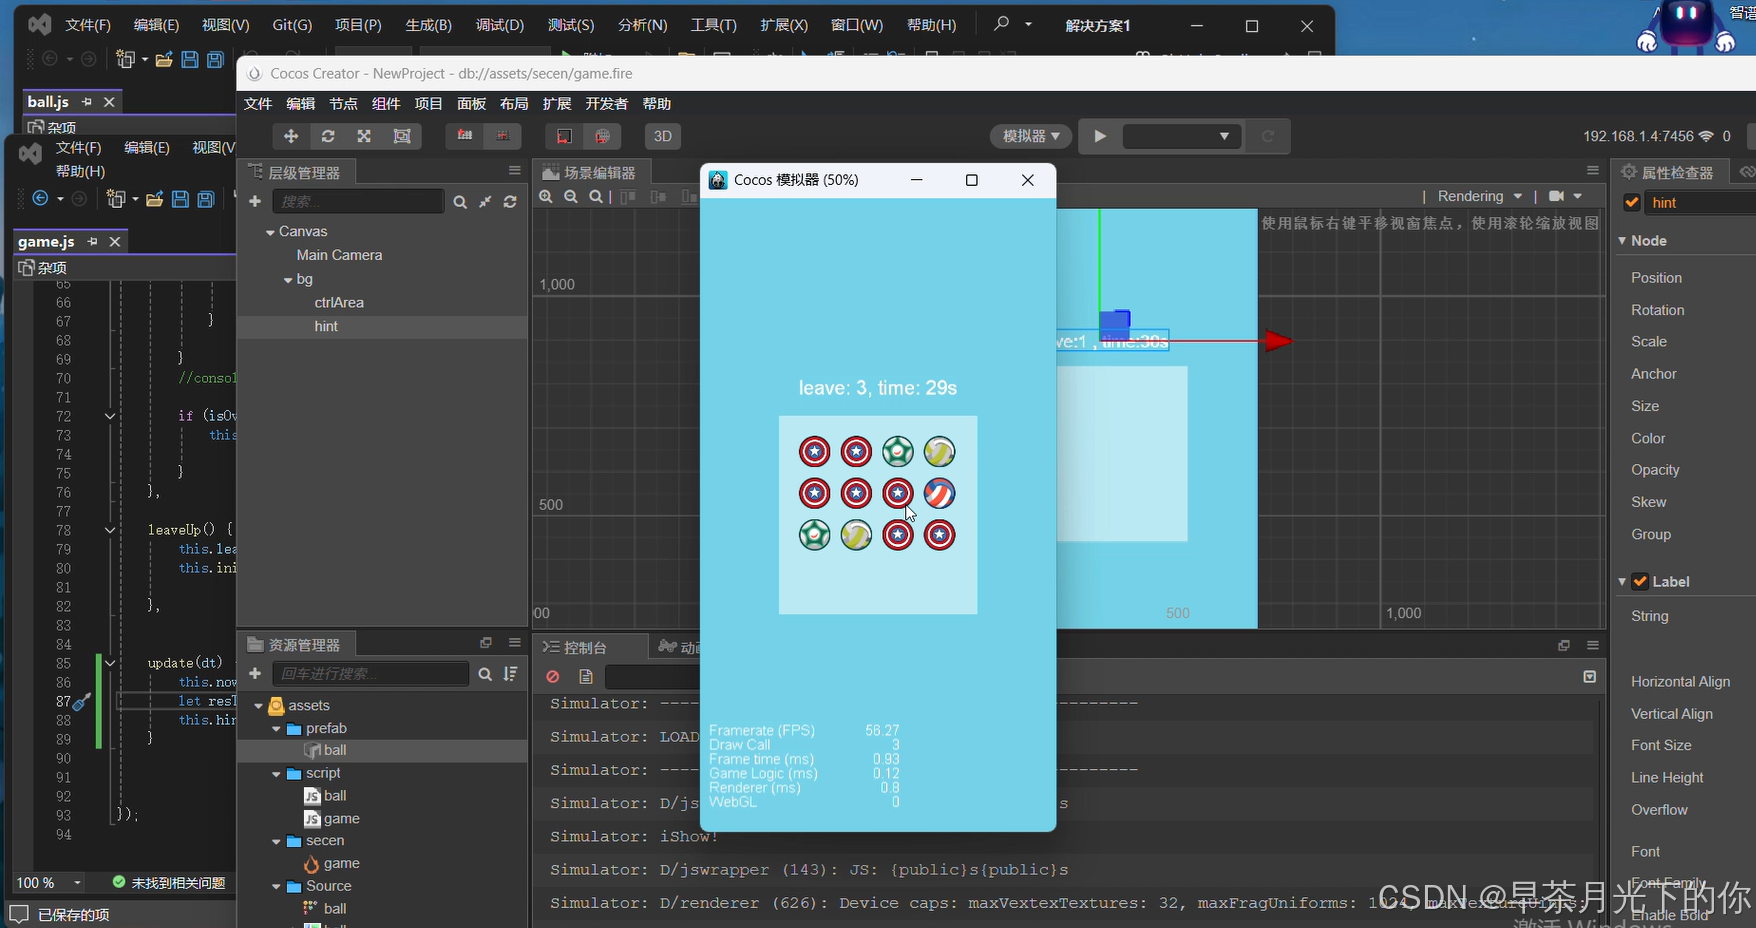The image size is (1756, 928).
Task: Collapse the secen folder
Action: click(277, 842)
